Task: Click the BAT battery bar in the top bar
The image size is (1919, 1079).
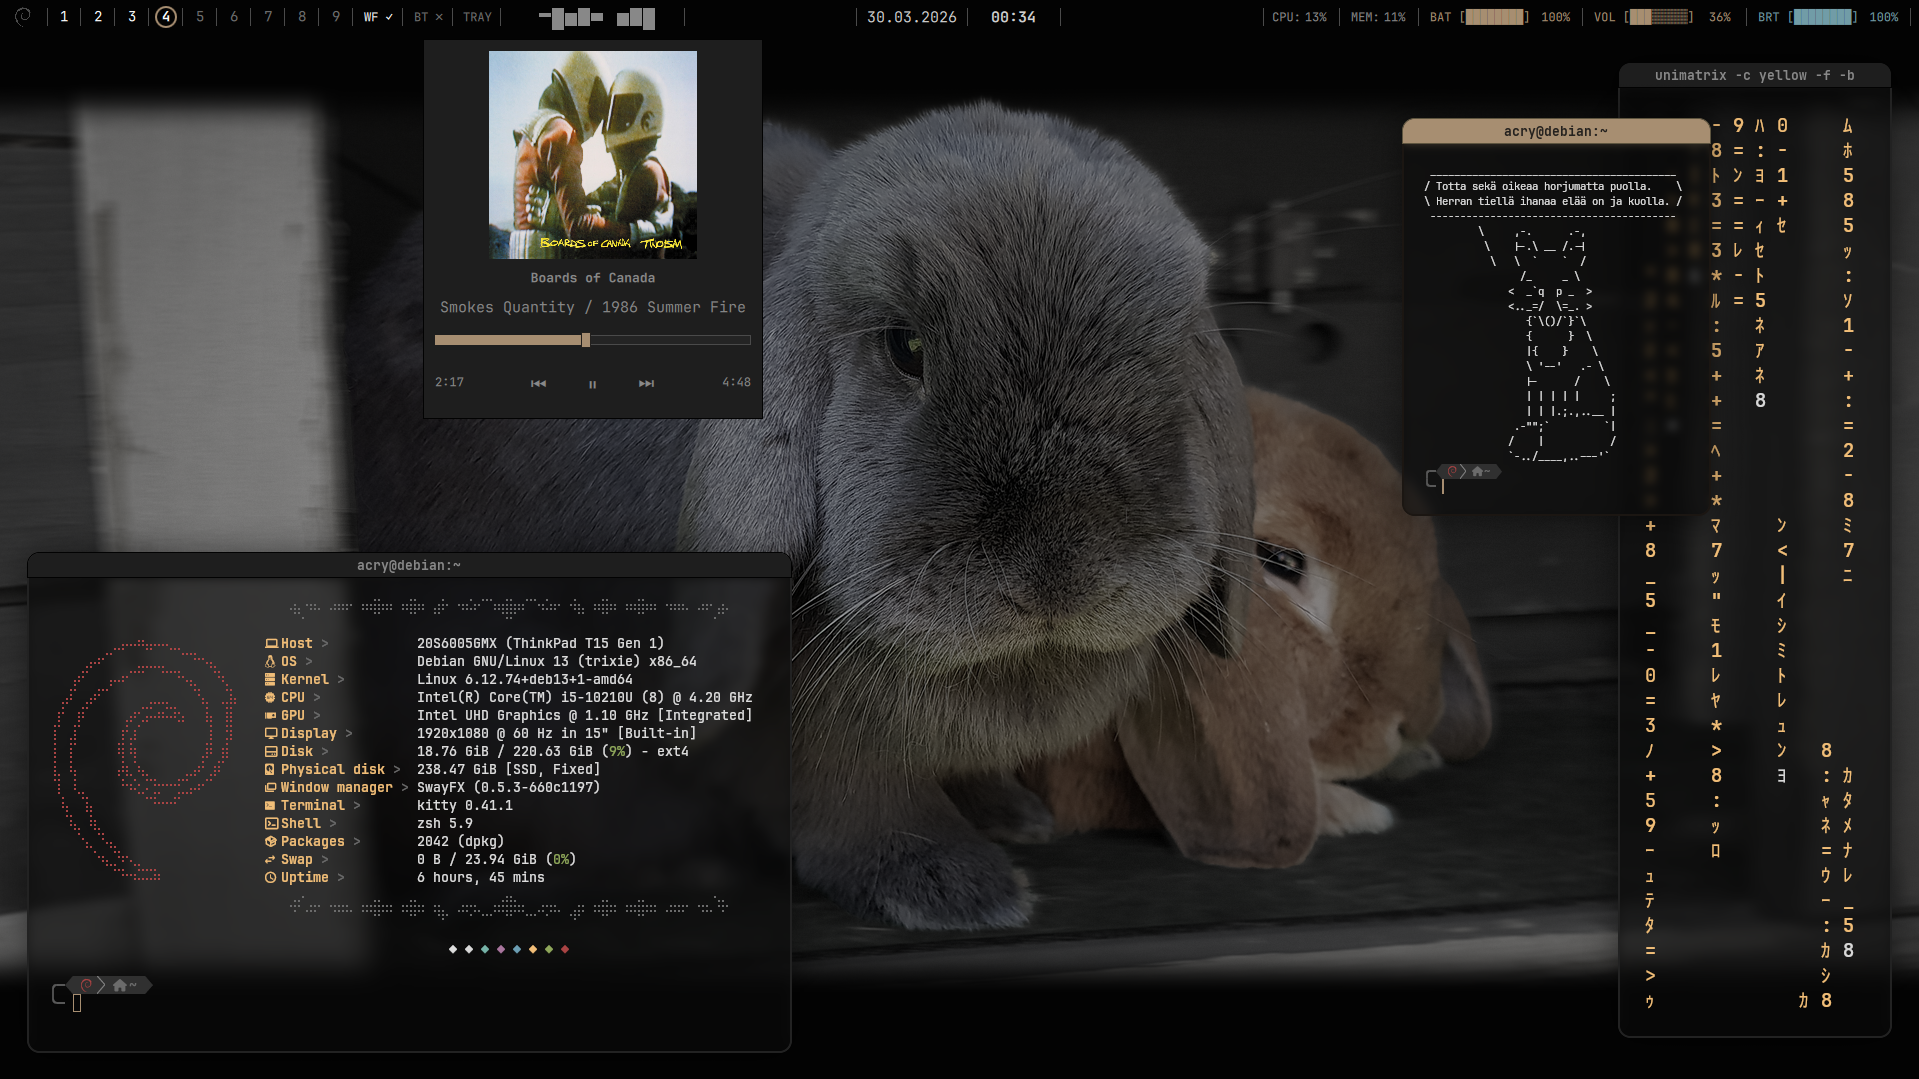Action: 1494,17
